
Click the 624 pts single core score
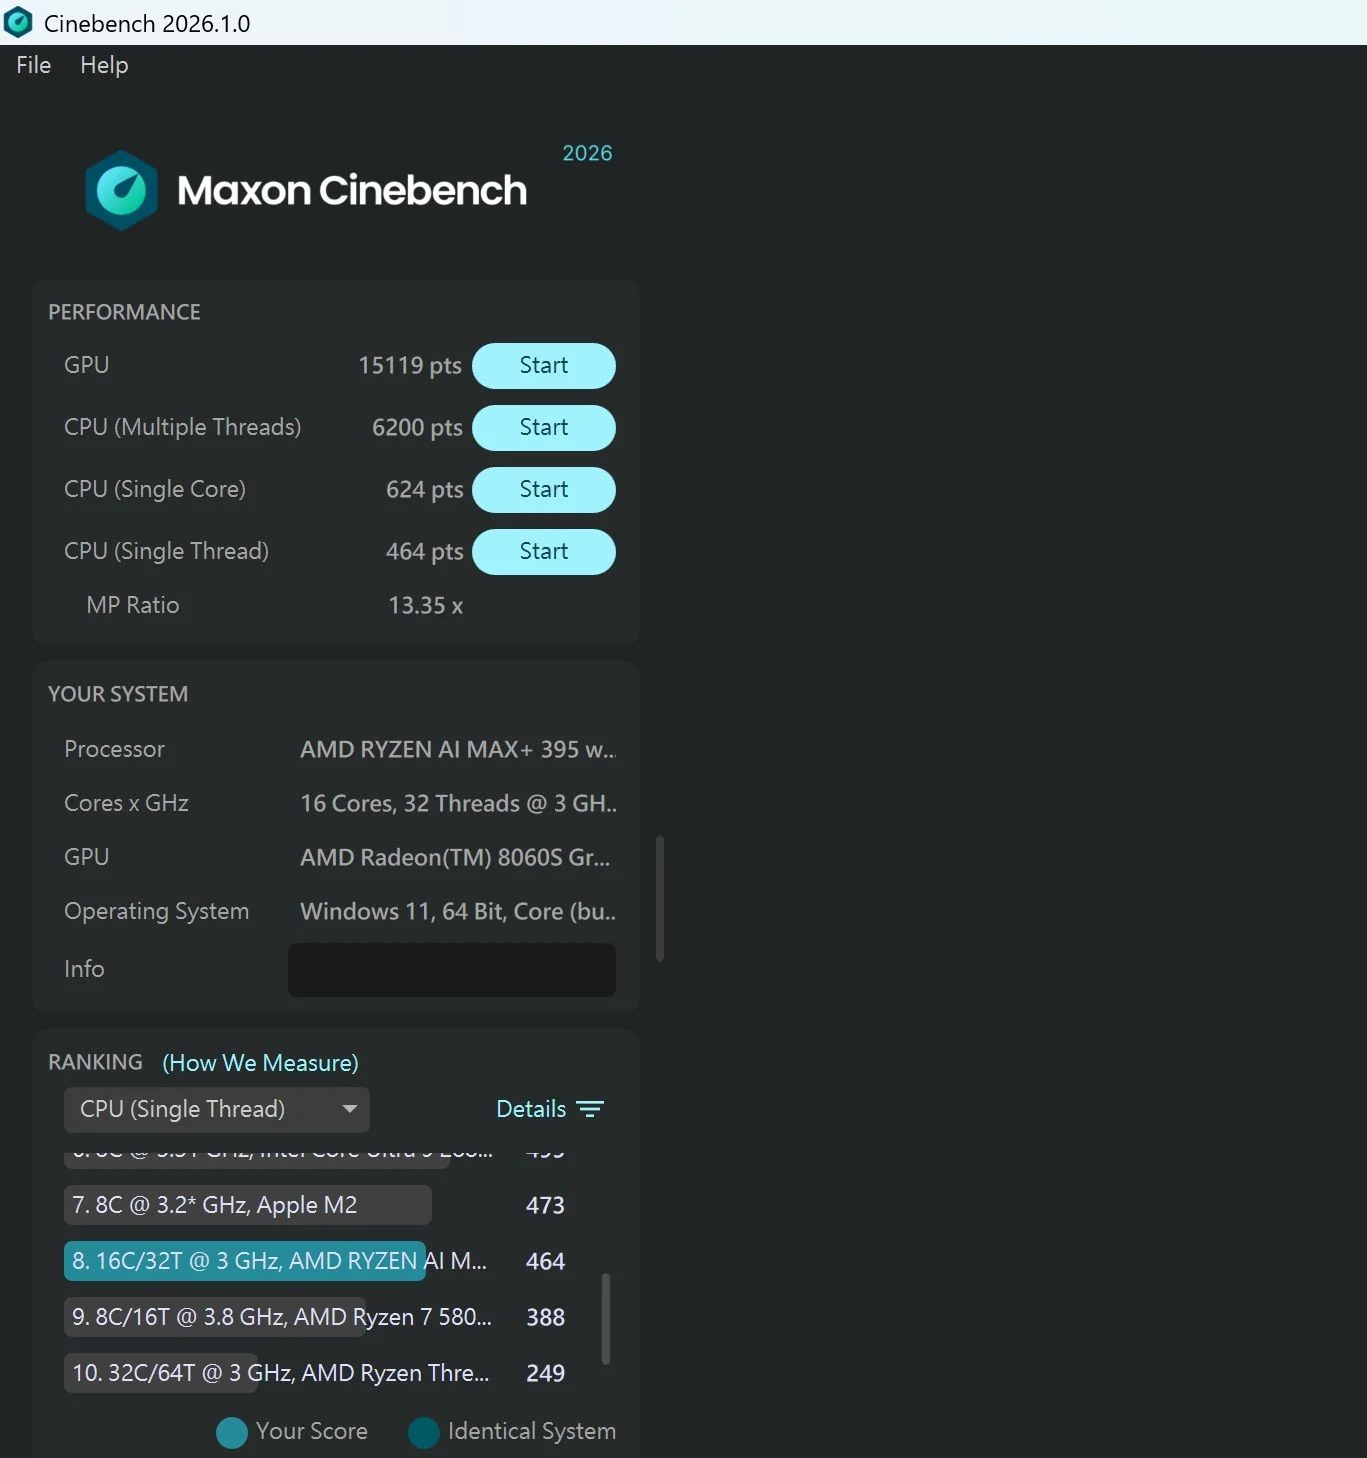point(424,490)
